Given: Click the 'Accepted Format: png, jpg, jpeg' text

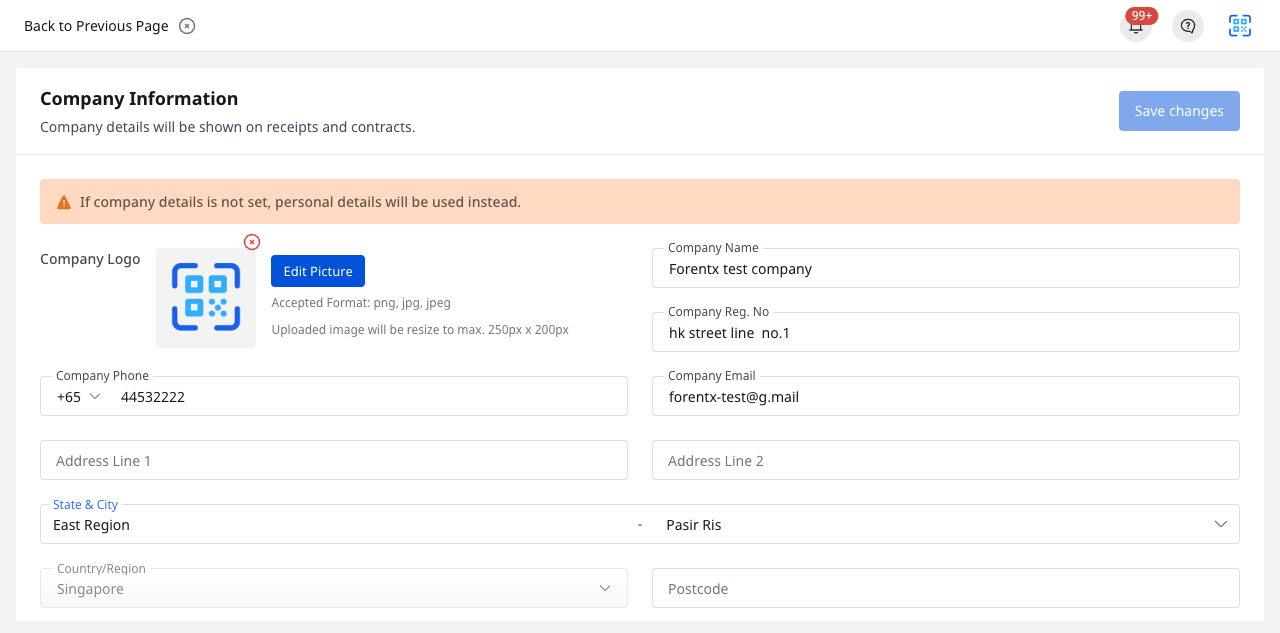Looking at the screenshot, I should tap(361, 303).
